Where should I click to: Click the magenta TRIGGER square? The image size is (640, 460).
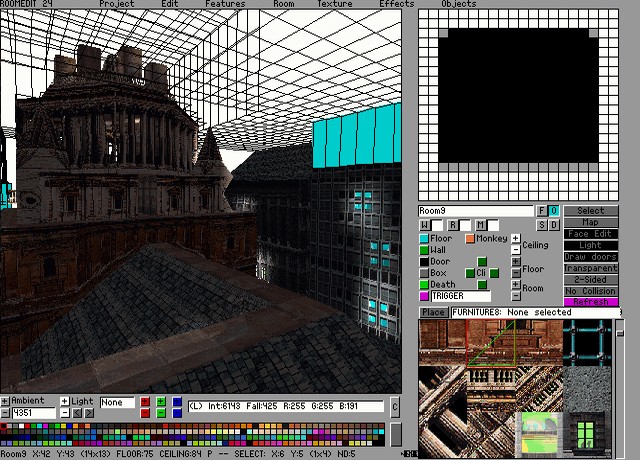coord(424,296)
